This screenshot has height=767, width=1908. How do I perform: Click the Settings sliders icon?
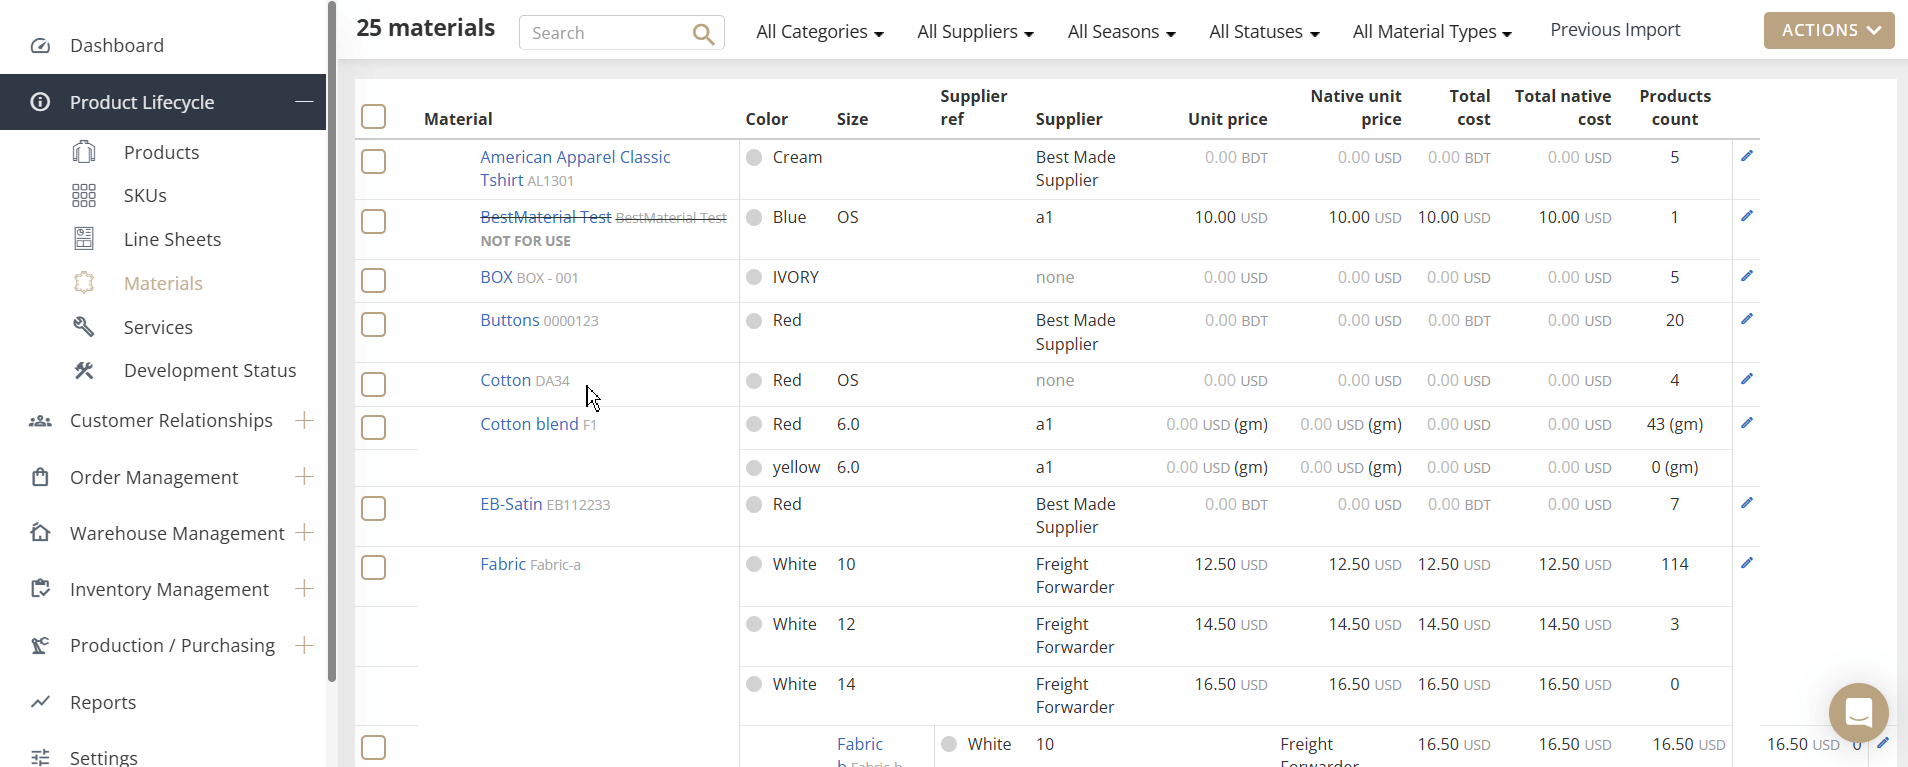click(x=40, y=757)
